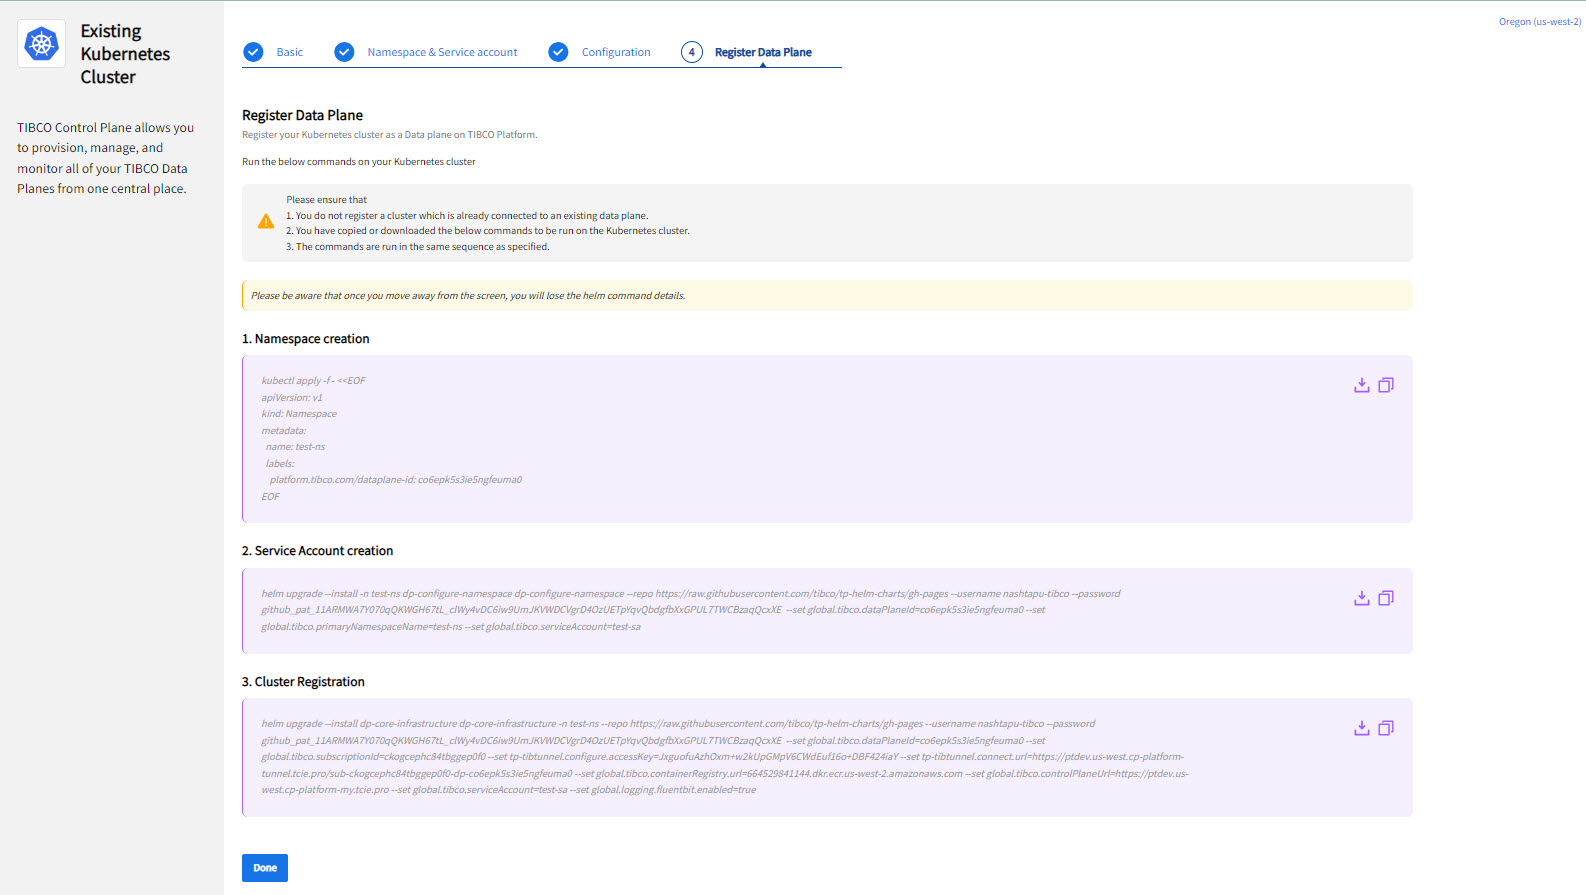Screen dimensions: 1586x895
Task: Click the TIBCO Control Plane description text
Action: coord(106,158)
